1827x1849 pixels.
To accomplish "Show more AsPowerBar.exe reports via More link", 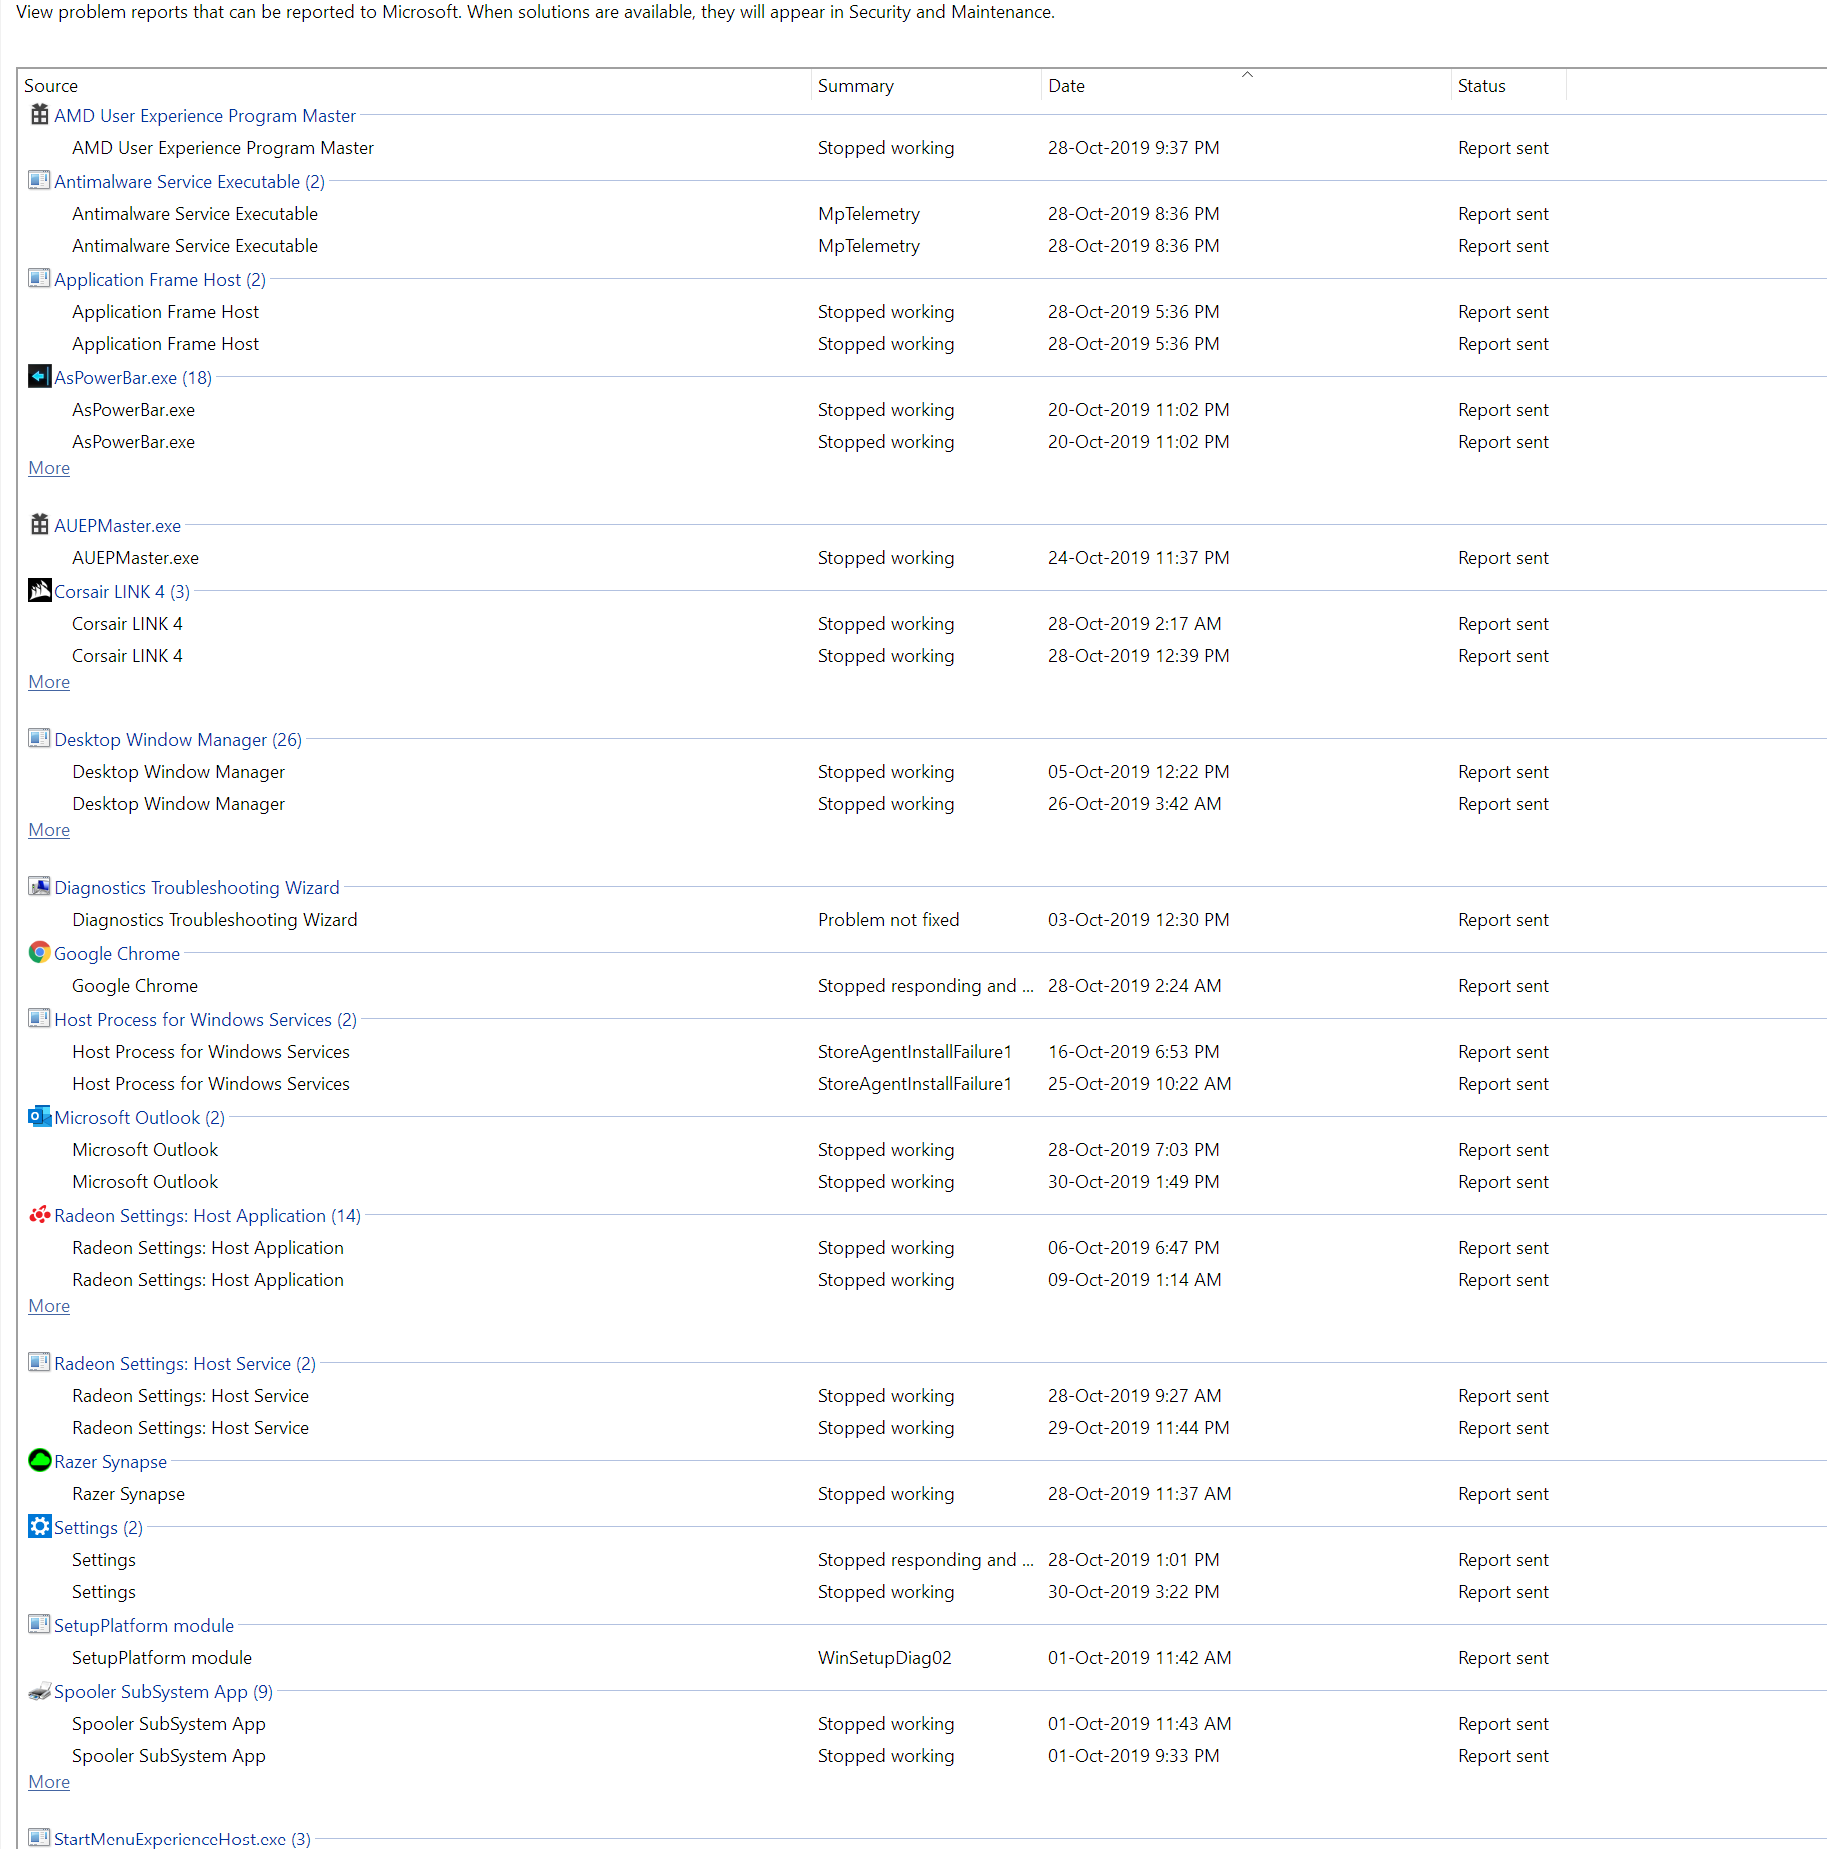I will point(49,468).
